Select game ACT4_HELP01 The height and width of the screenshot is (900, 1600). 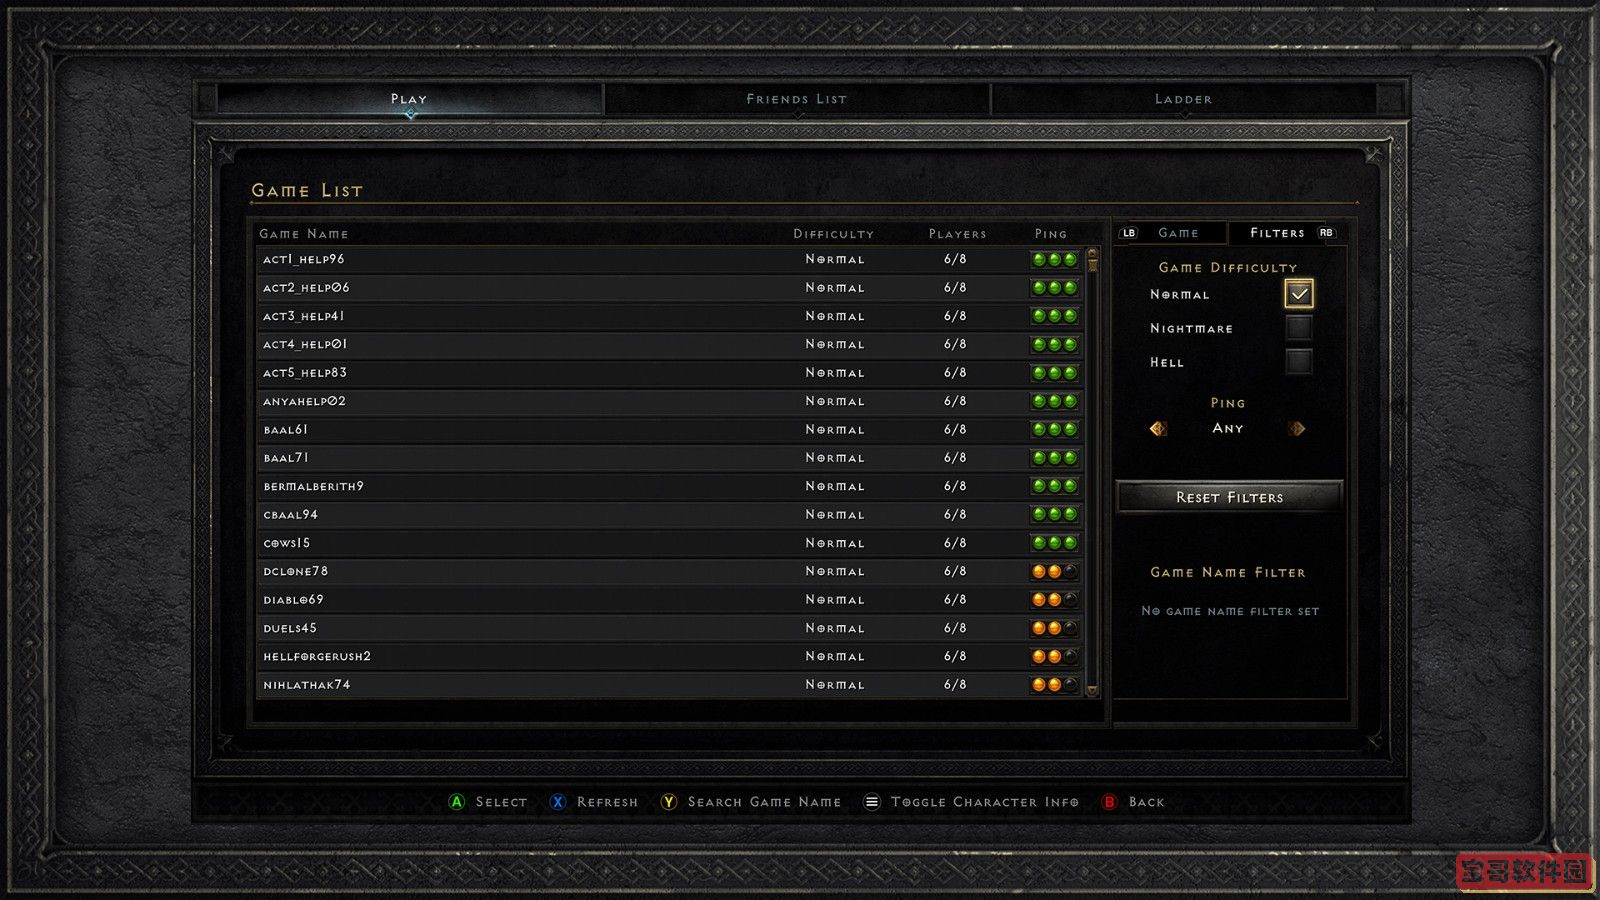coord(669,345)
